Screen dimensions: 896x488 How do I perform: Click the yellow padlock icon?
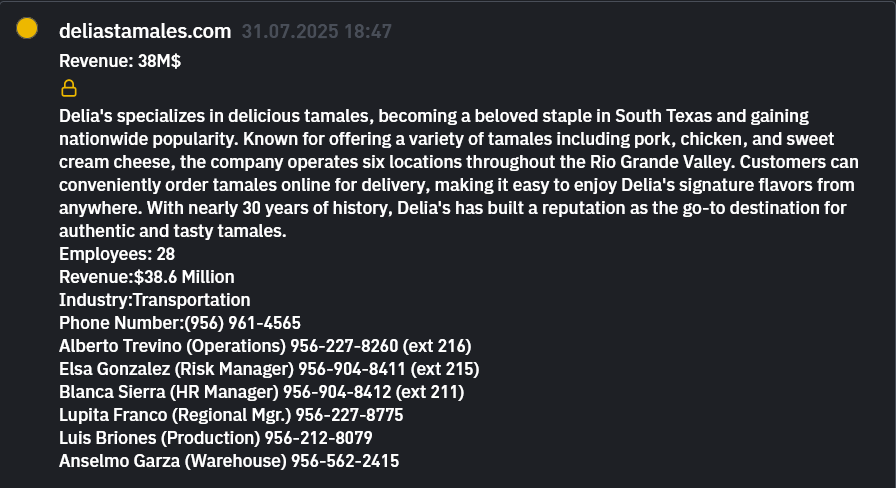pos(69,88)
